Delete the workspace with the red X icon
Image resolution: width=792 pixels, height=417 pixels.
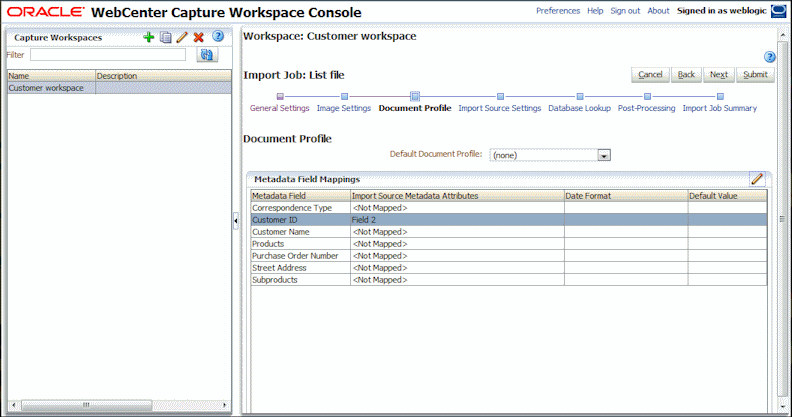pyautogui.click(x=199, y=37)
